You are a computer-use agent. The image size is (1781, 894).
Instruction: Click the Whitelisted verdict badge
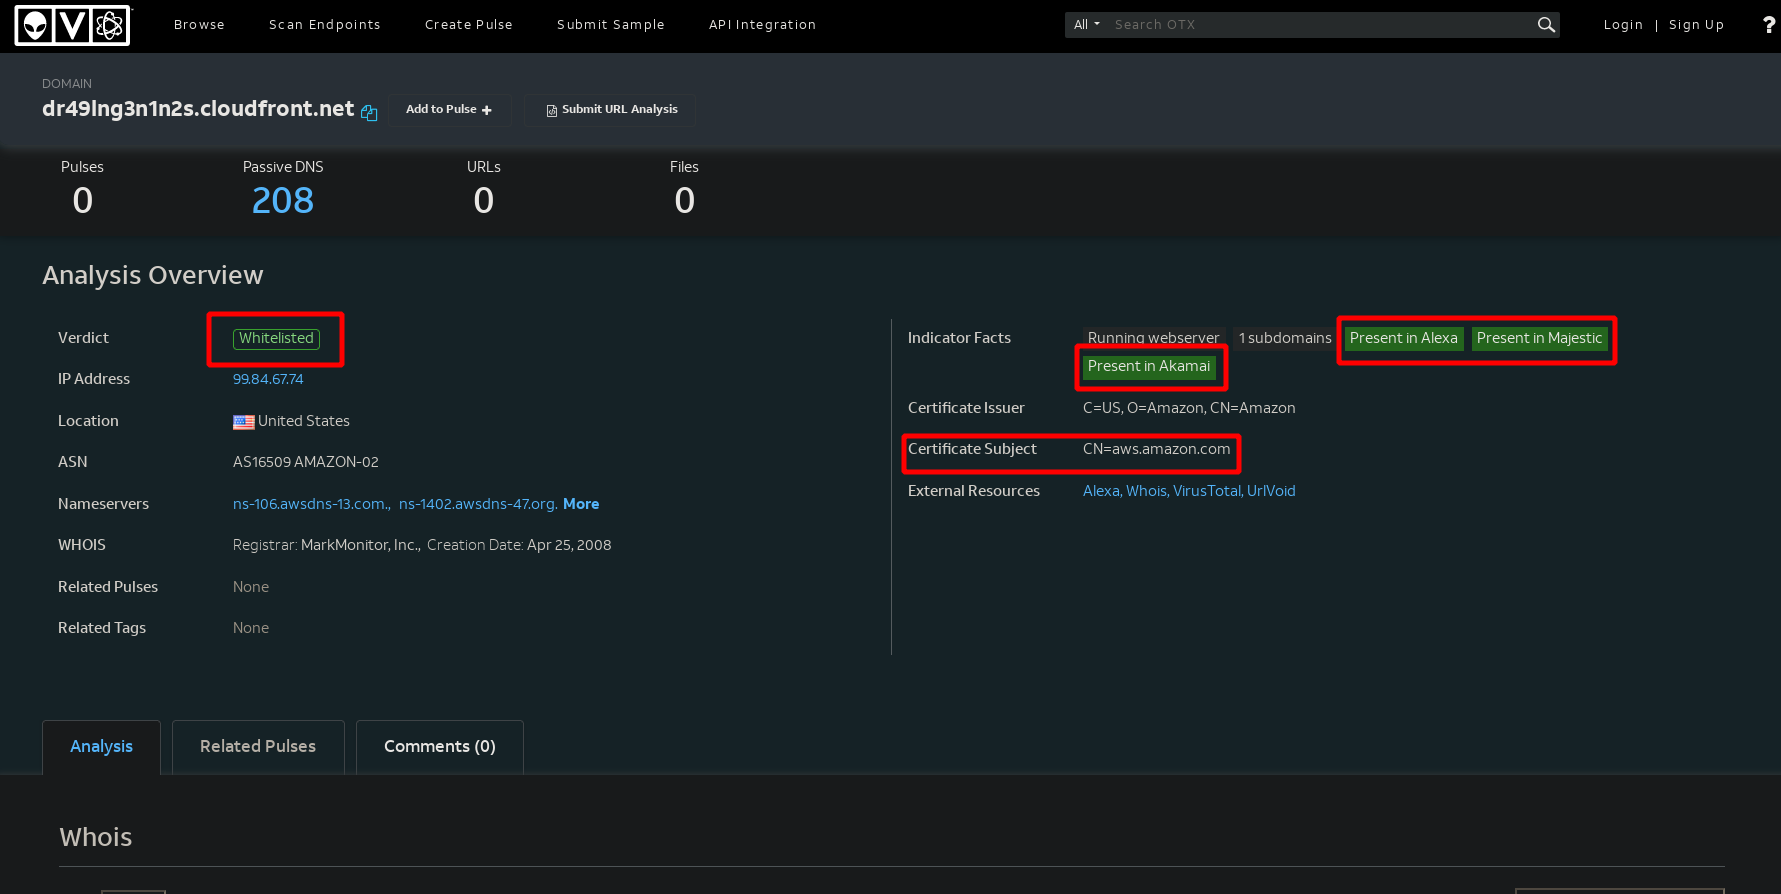click(276, 339)
